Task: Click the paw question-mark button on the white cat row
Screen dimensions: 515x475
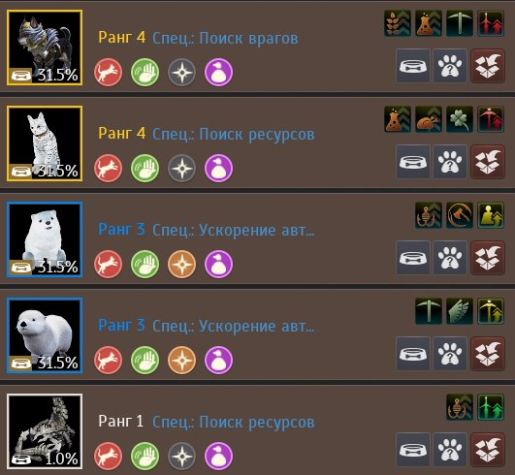Action: (x=450, y=162)
